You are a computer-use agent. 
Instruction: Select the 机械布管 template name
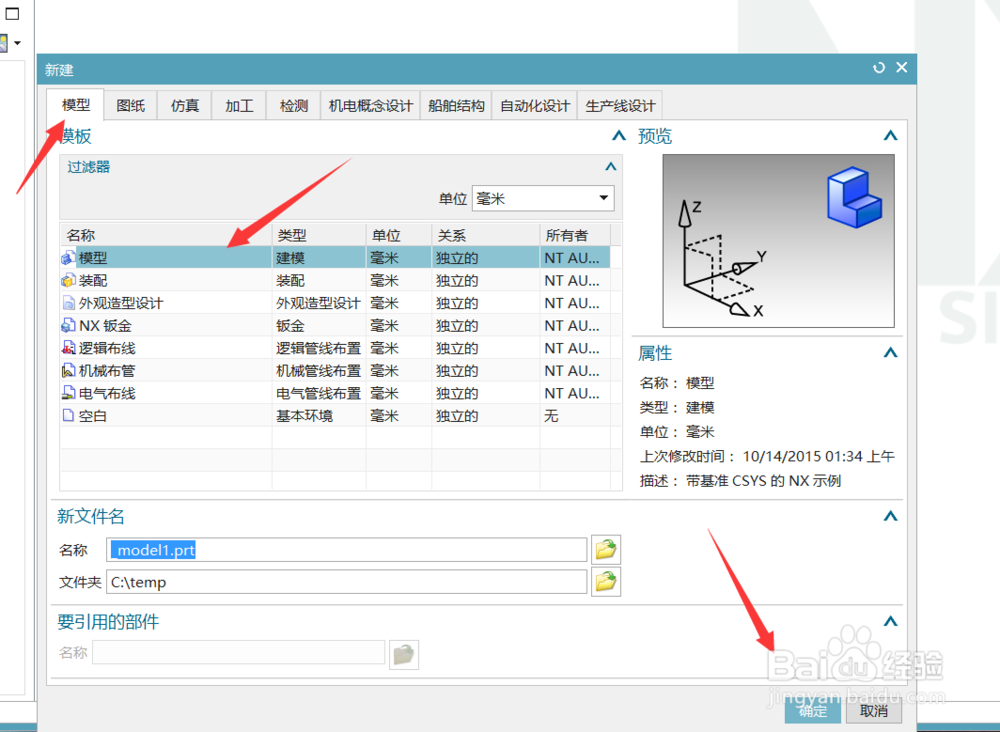pyautogui.click(x=107, y=370)
